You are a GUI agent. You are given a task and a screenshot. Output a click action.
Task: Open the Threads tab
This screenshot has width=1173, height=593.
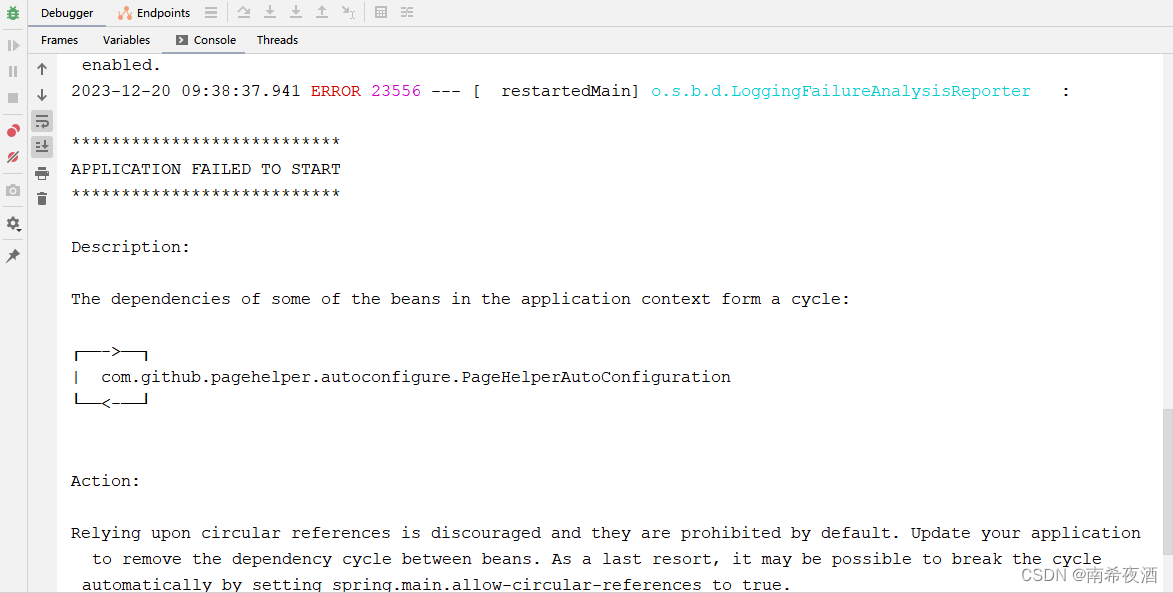(x=277, y=40)
